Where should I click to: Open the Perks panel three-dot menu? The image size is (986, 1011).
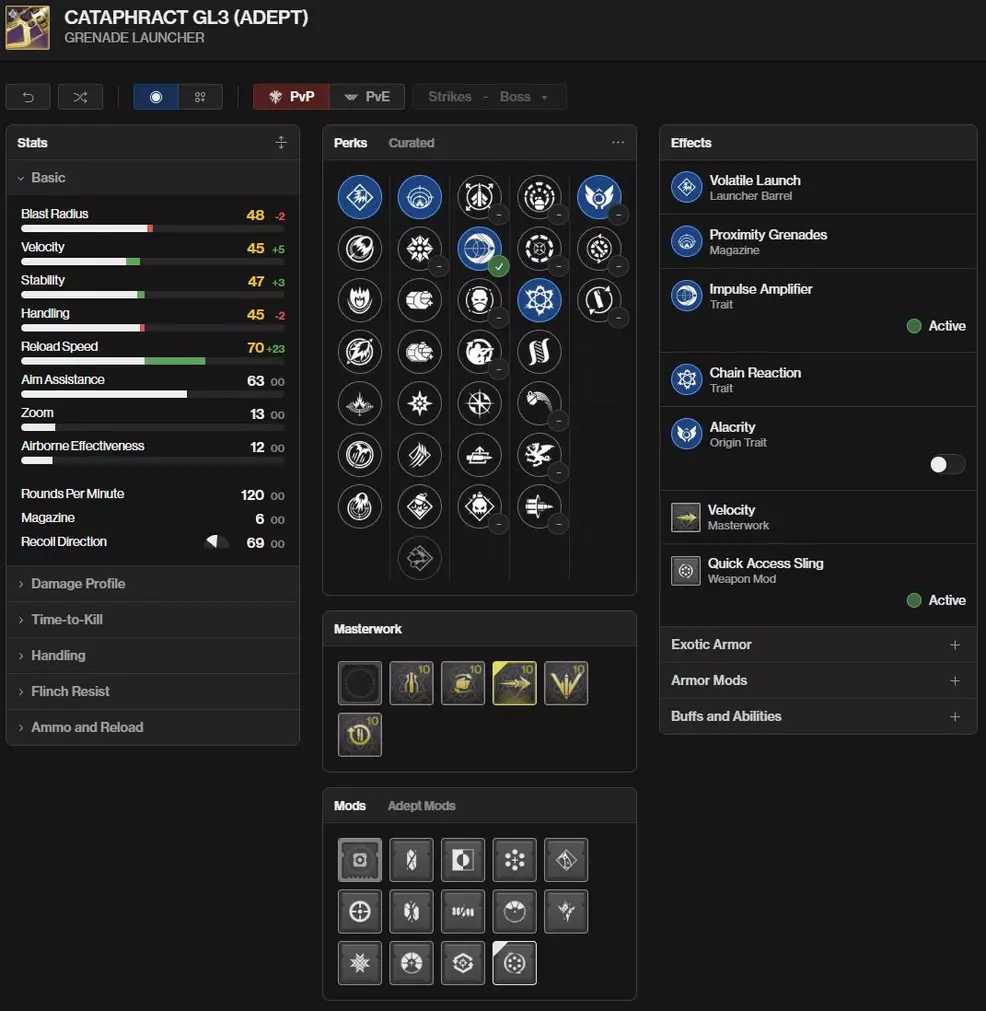(618, 143)
